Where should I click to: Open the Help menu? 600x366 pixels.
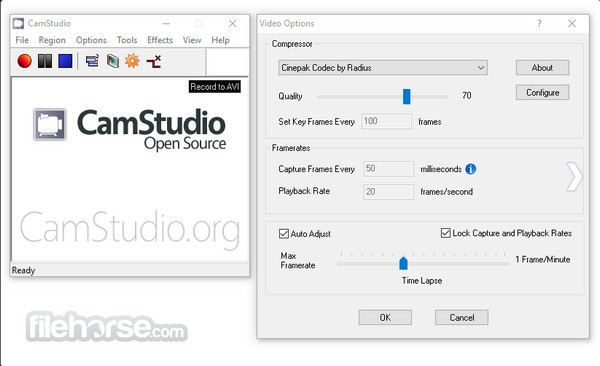click(220, 40)
